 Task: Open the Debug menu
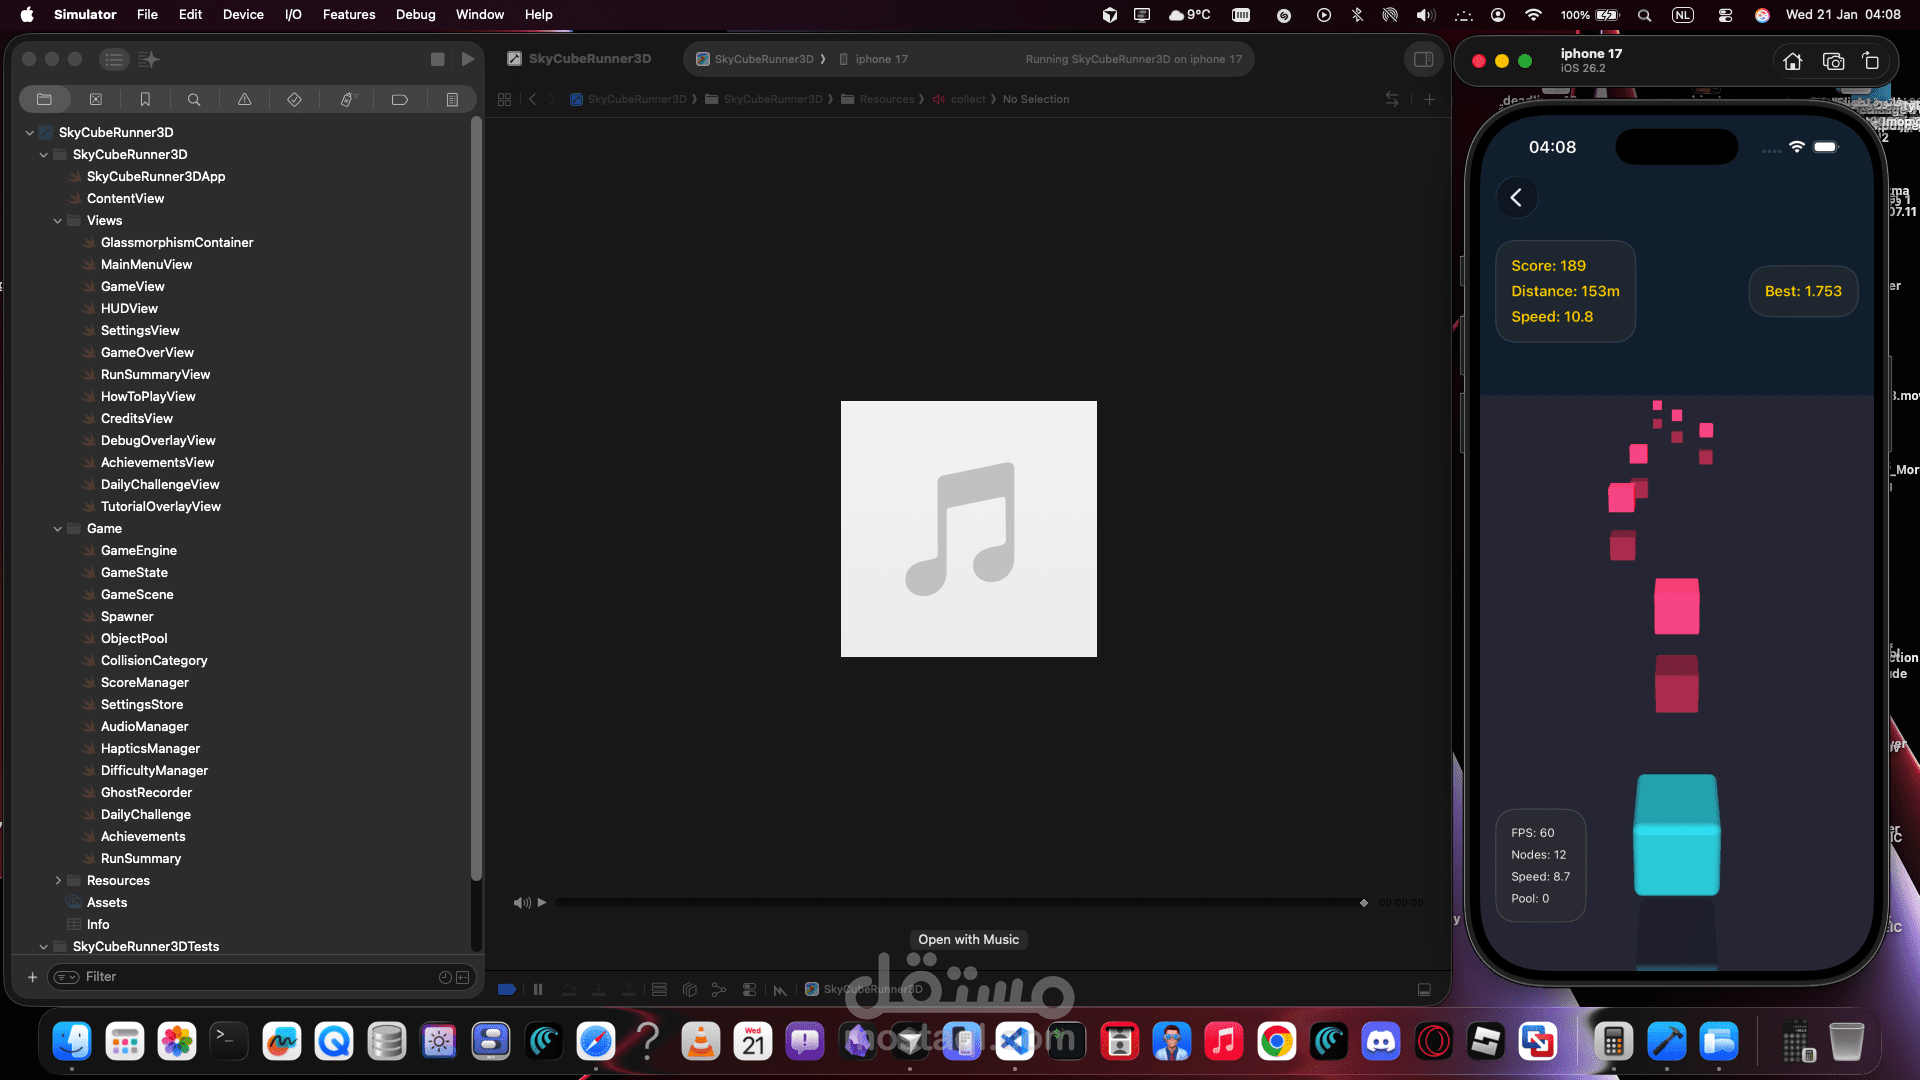pyautogui.click(x=415, y=14)
